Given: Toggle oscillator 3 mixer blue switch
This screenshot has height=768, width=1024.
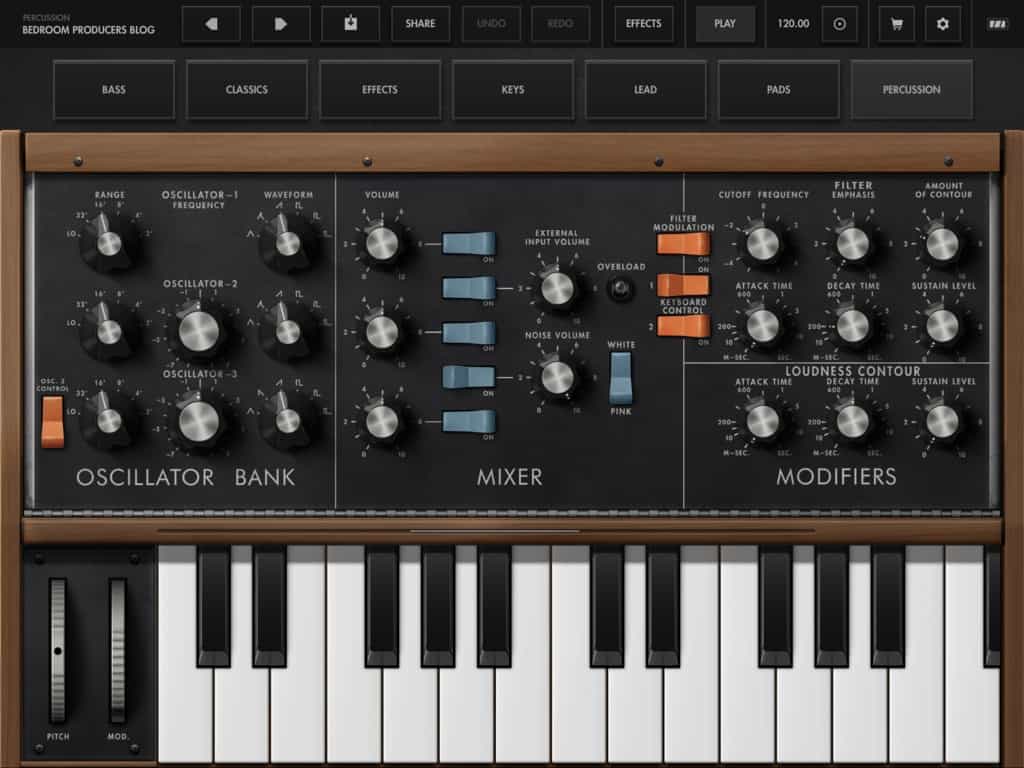Looking at the screenshot, I should click(469, 422).
